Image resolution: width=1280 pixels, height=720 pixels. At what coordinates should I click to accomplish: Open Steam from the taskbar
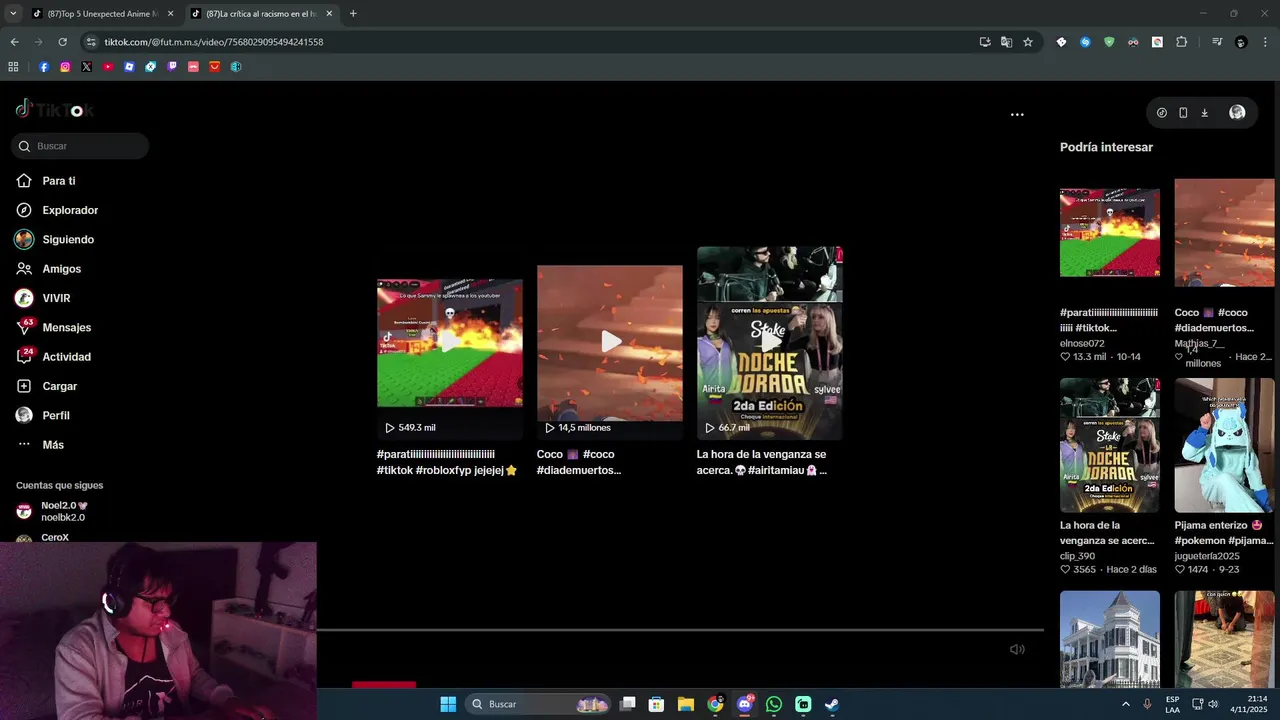pyautogui.click(x=832, y=704)
